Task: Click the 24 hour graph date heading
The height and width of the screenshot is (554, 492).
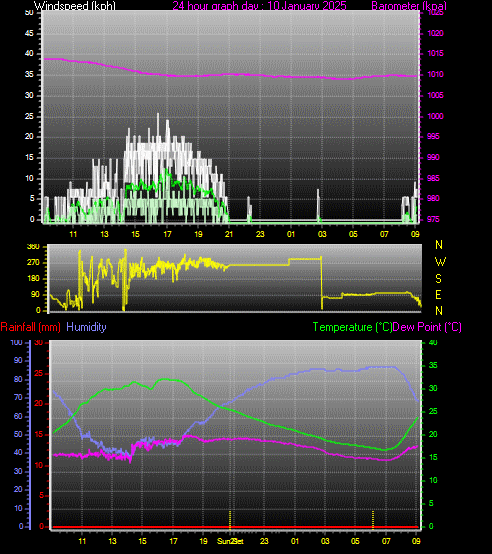Action: pos(259,6)
